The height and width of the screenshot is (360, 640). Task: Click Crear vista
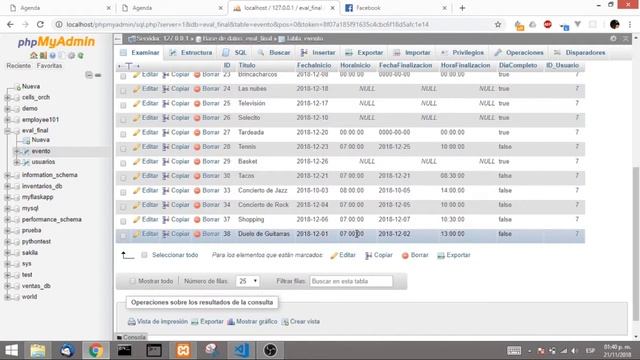pyautogui.click(x=301, y=322)
